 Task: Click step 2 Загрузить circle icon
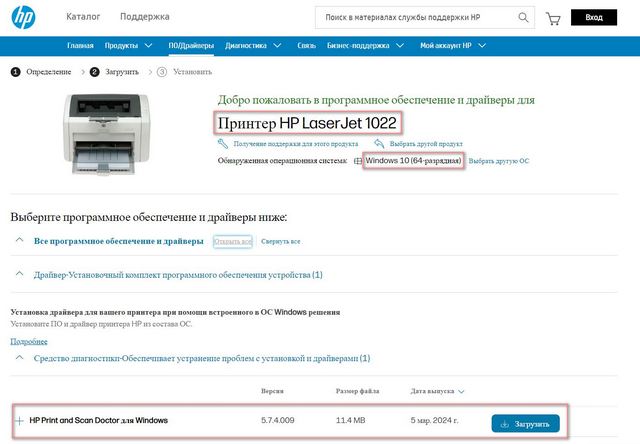[95, 72]
